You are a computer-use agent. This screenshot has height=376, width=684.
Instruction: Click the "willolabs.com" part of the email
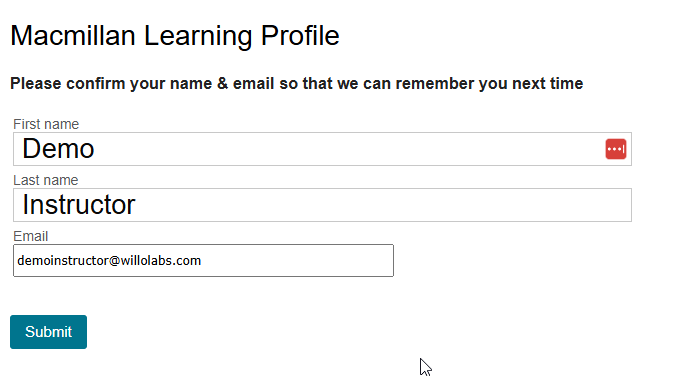point(161,261)
